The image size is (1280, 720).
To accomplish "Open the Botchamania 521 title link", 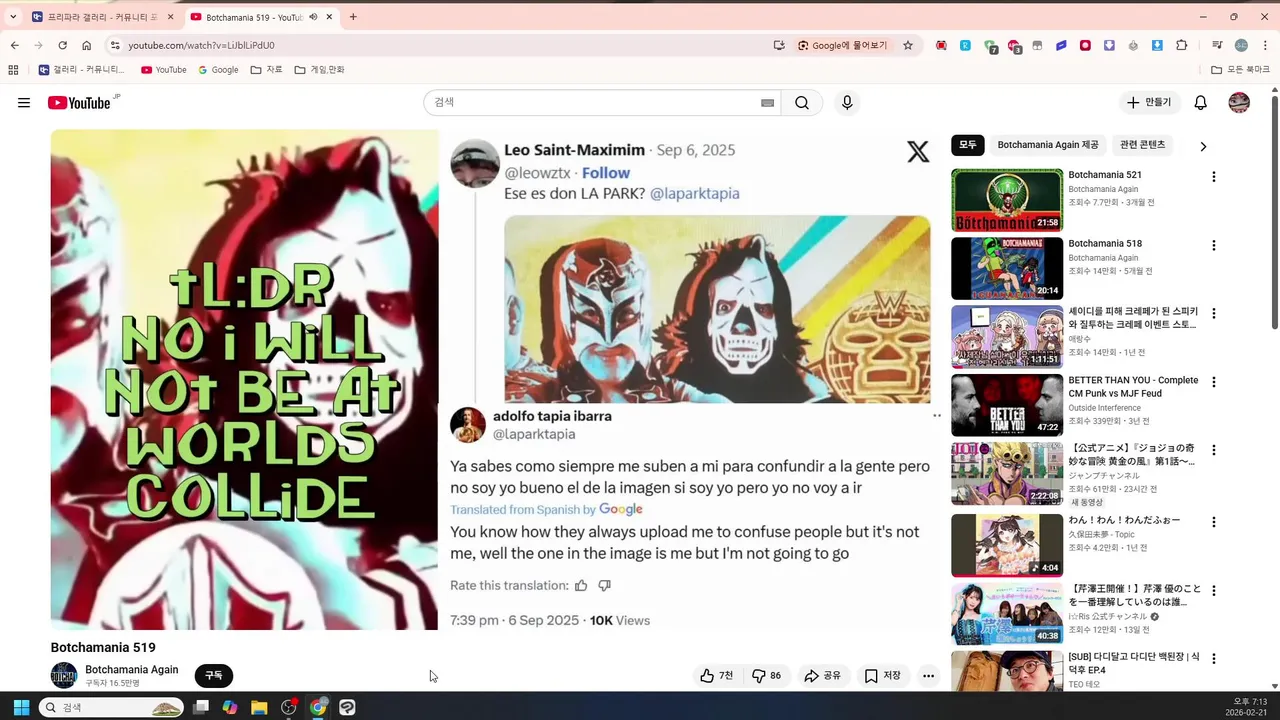I will click(x=1105, y=175).
